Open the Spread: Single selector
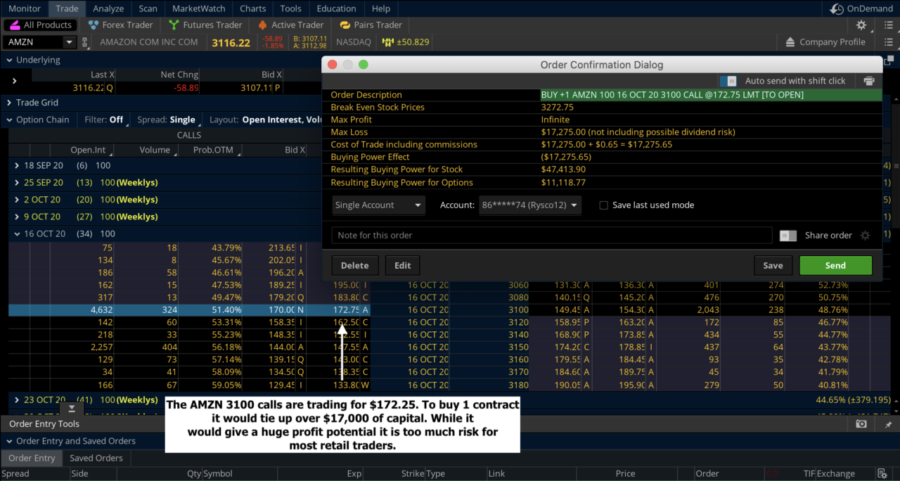This screenshot has height=481, width=900. click(x=168, y=119)
